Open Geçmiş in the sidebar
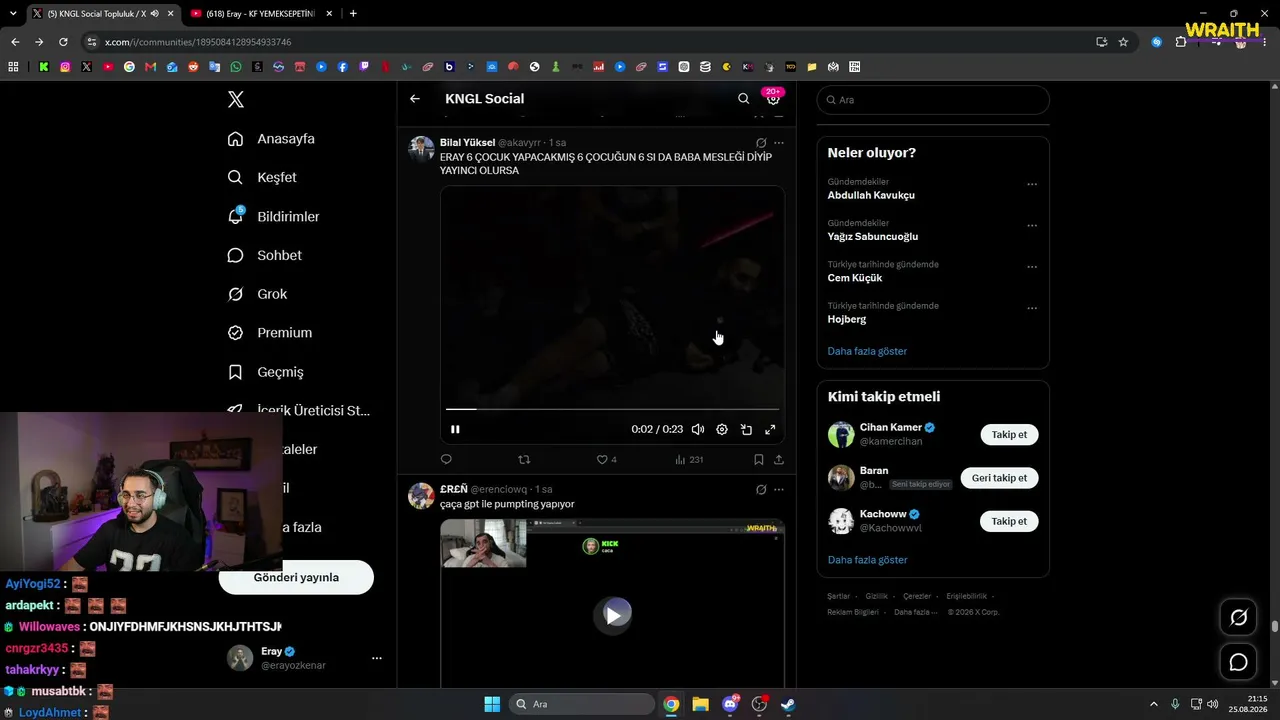 [266, 372]
